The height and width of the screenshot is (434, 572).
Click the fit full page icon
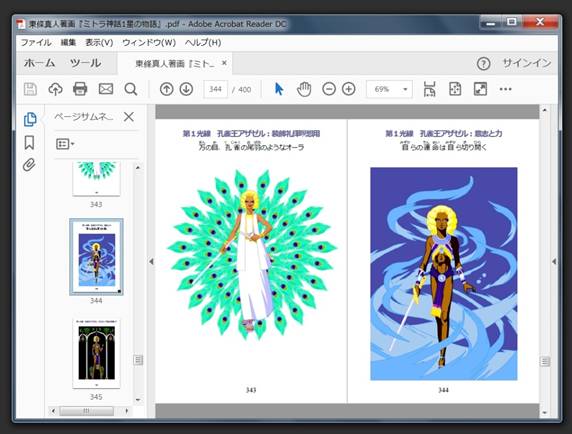coord(455,89)
